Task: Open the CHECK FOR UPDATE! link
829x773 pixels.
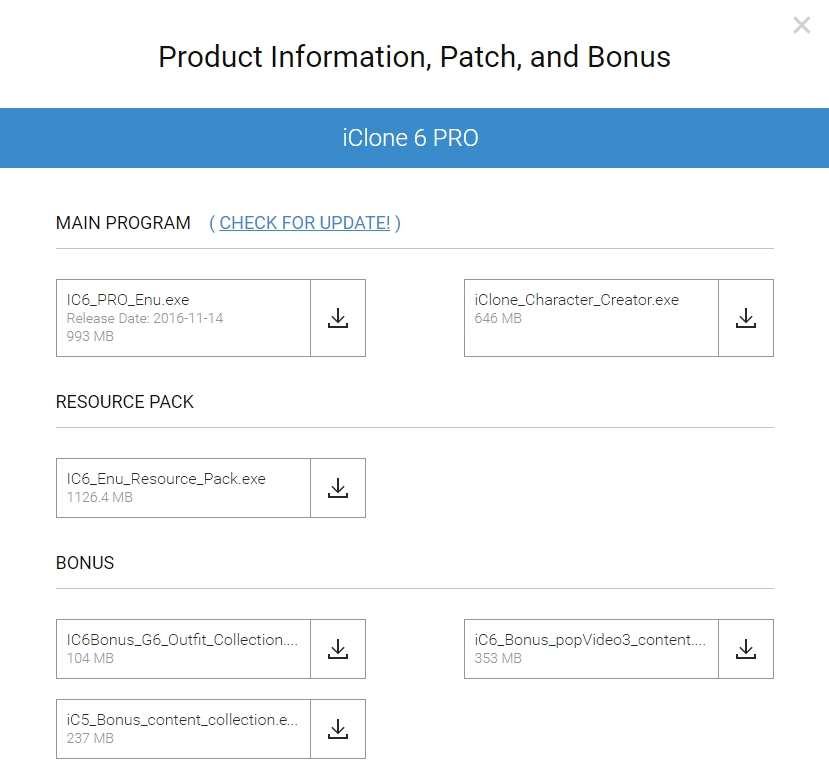Action: tap(305, 223)
